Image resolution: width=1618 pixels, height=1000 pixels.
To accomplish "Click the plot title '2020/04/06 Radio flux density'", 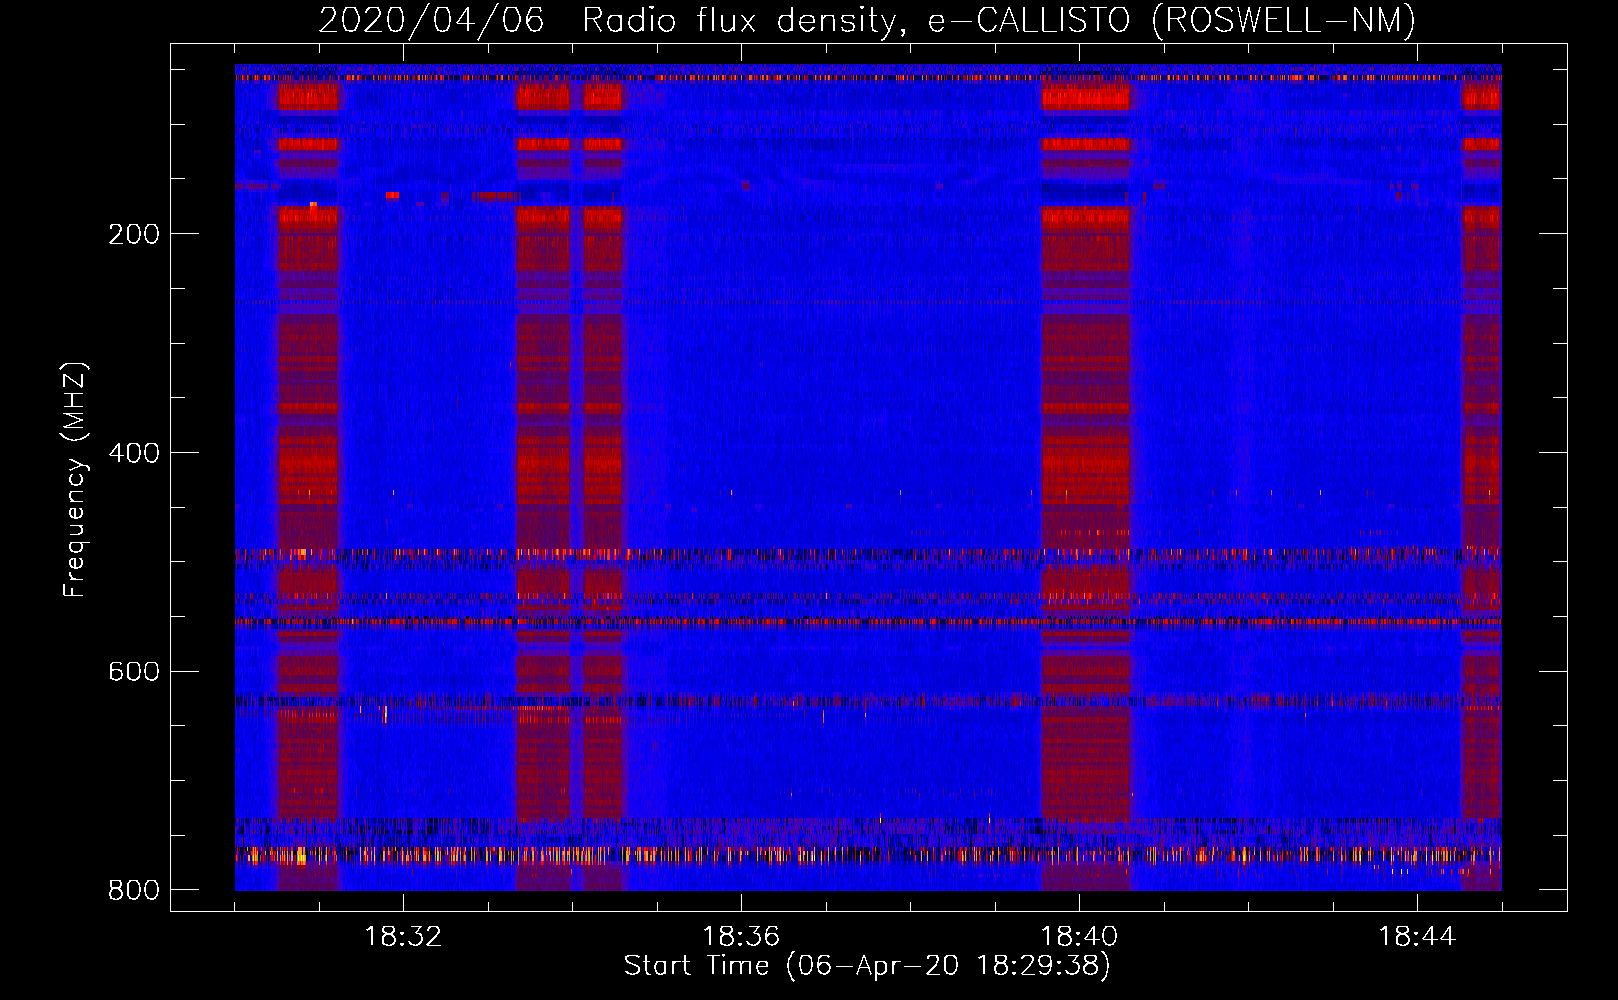I will click(x=867, y=21).
